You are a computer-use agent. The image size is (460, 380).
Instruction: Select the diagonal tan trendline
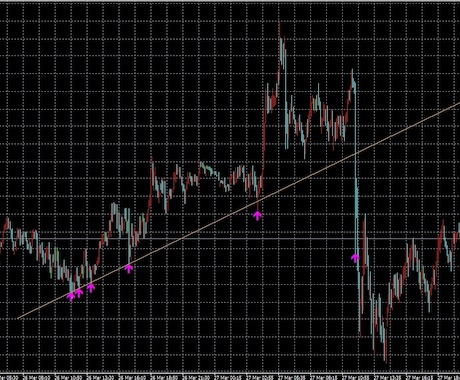coord(239,211)
